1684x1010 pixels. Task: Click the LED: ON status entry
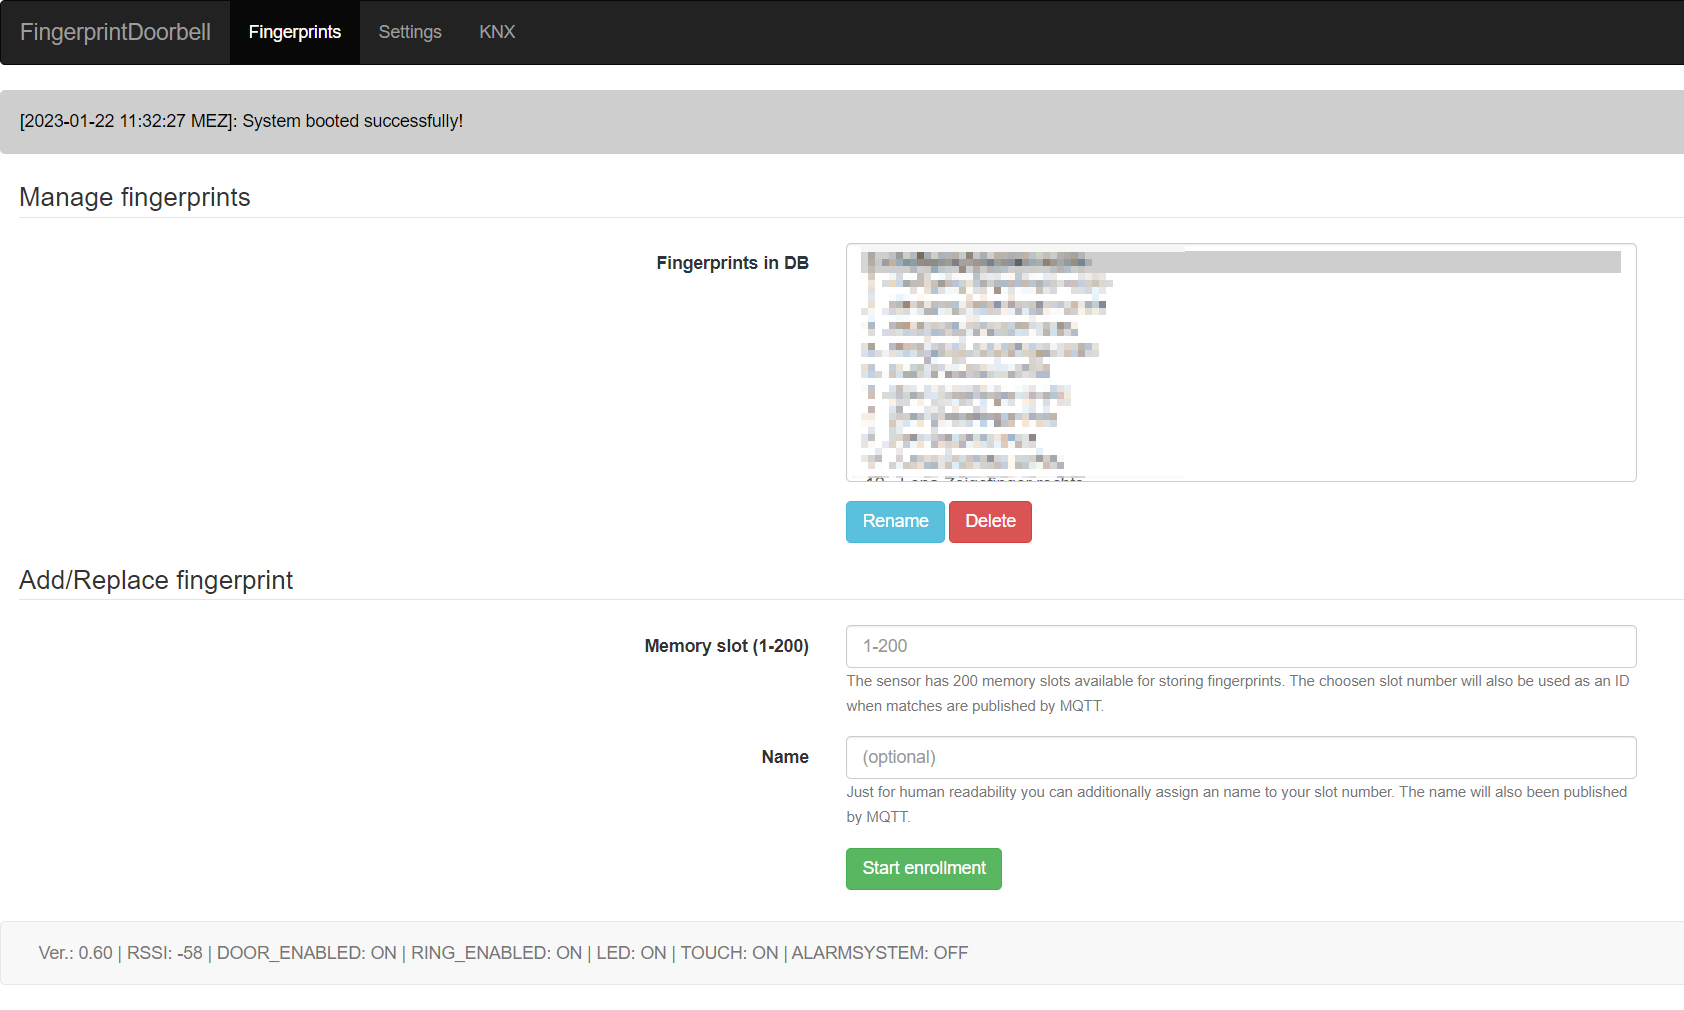coord(632,953)
